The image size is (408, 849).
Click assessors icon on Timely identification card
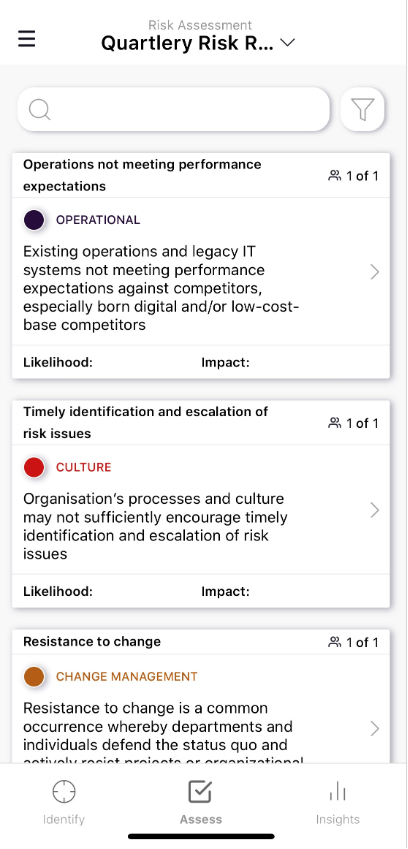[335, 423]
